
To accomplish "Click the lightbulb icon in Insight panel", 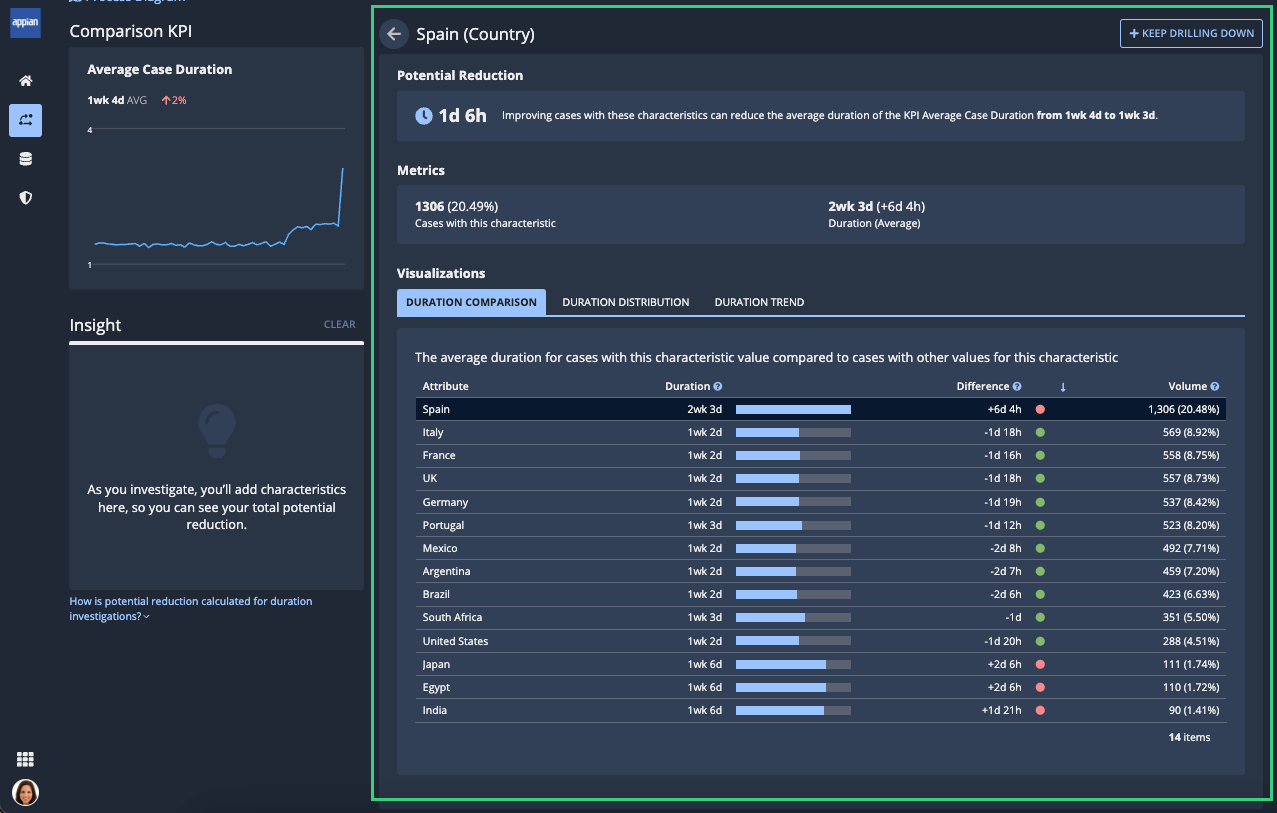I will pyautogui.click(x=217, y=430).
